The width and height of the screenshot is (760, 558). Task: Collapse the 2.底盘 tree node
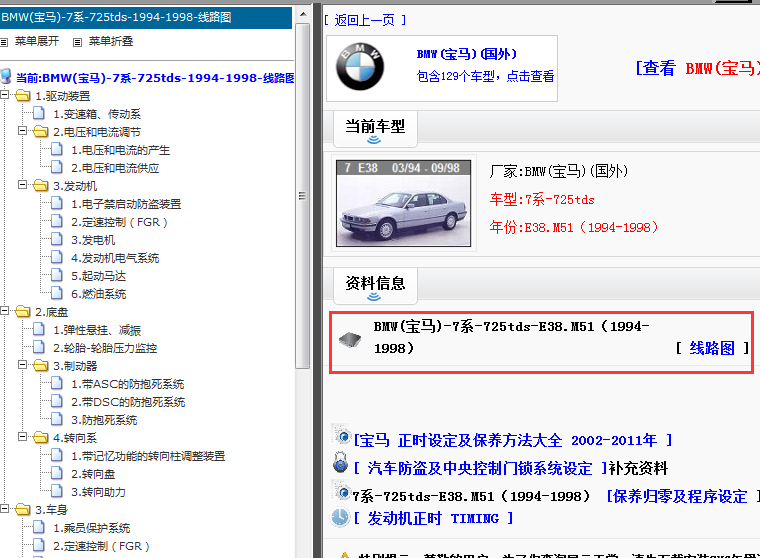4,311
